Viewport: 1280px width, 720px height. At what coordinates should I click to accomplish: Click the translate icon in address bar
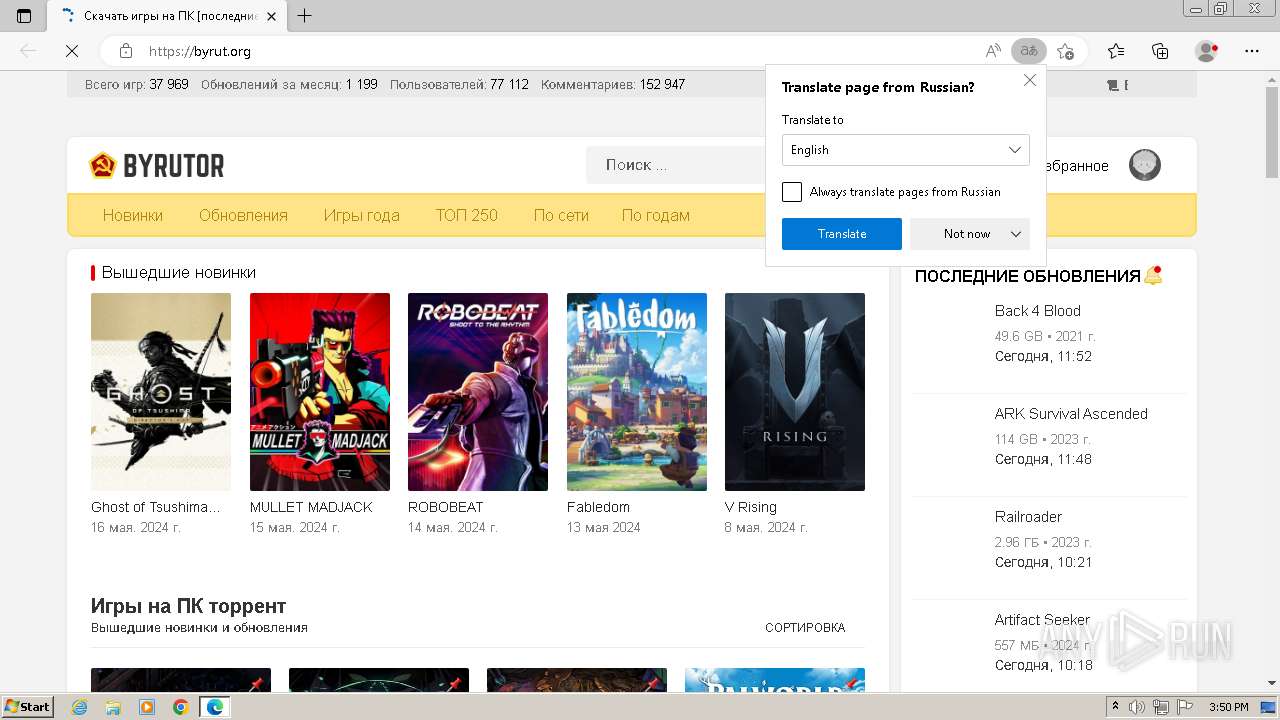[x=1028, y=51]
